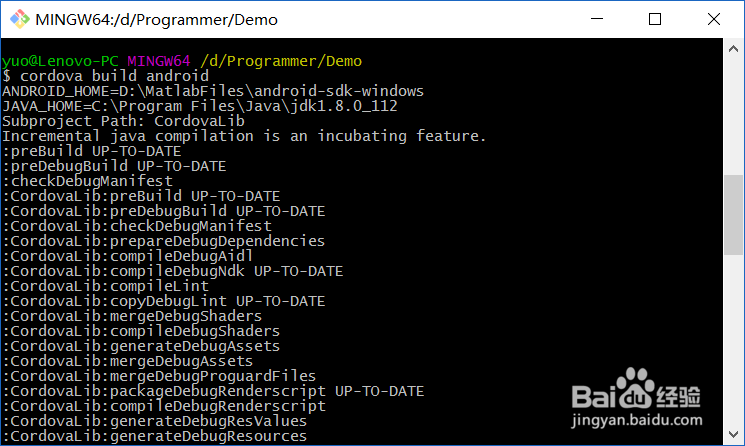745x446 pixels.
Task: Close the MINGW64 terminal window
Action: (x=714, y=19)
